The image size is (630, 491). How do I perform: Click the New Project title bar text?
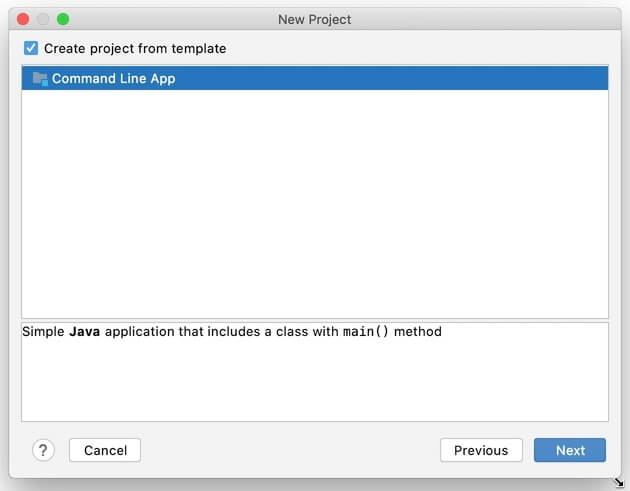pyautogui.click(x=314, y=19)
